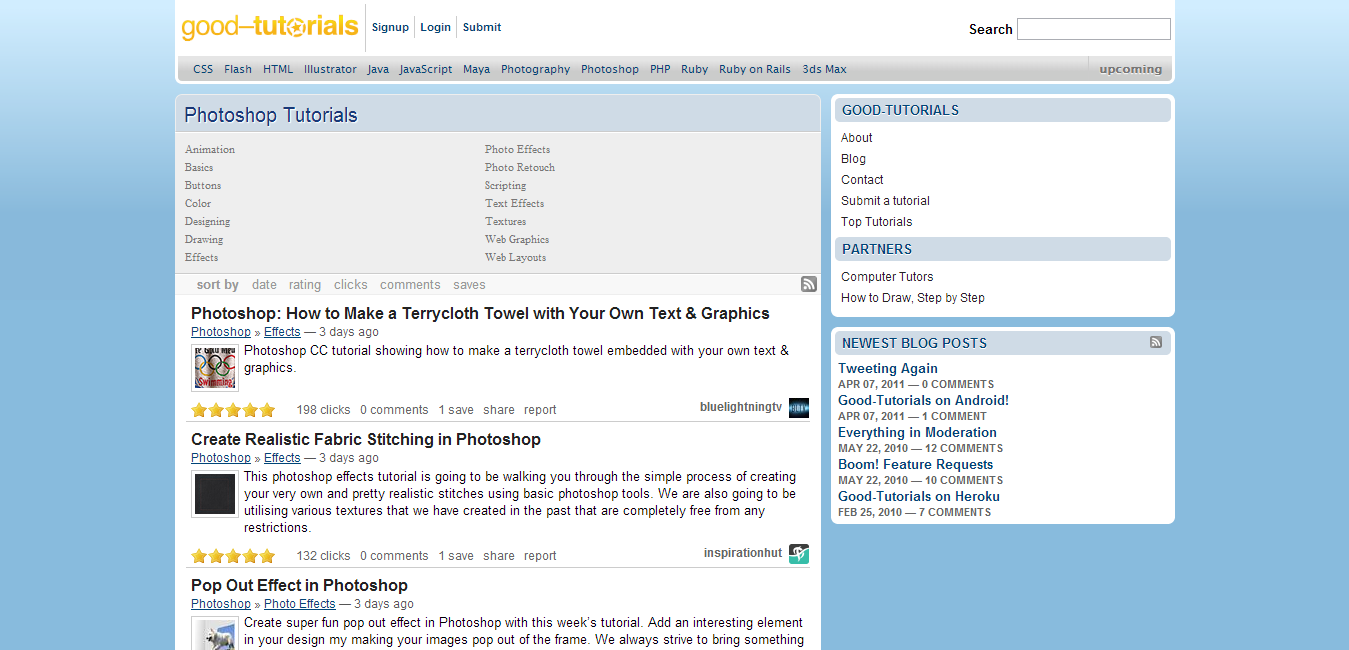The width and height of the screenshot is (1349, 650).
Task: Open the Pop Out Effect tutorial thumbnail
Action: tap(215, 635)
